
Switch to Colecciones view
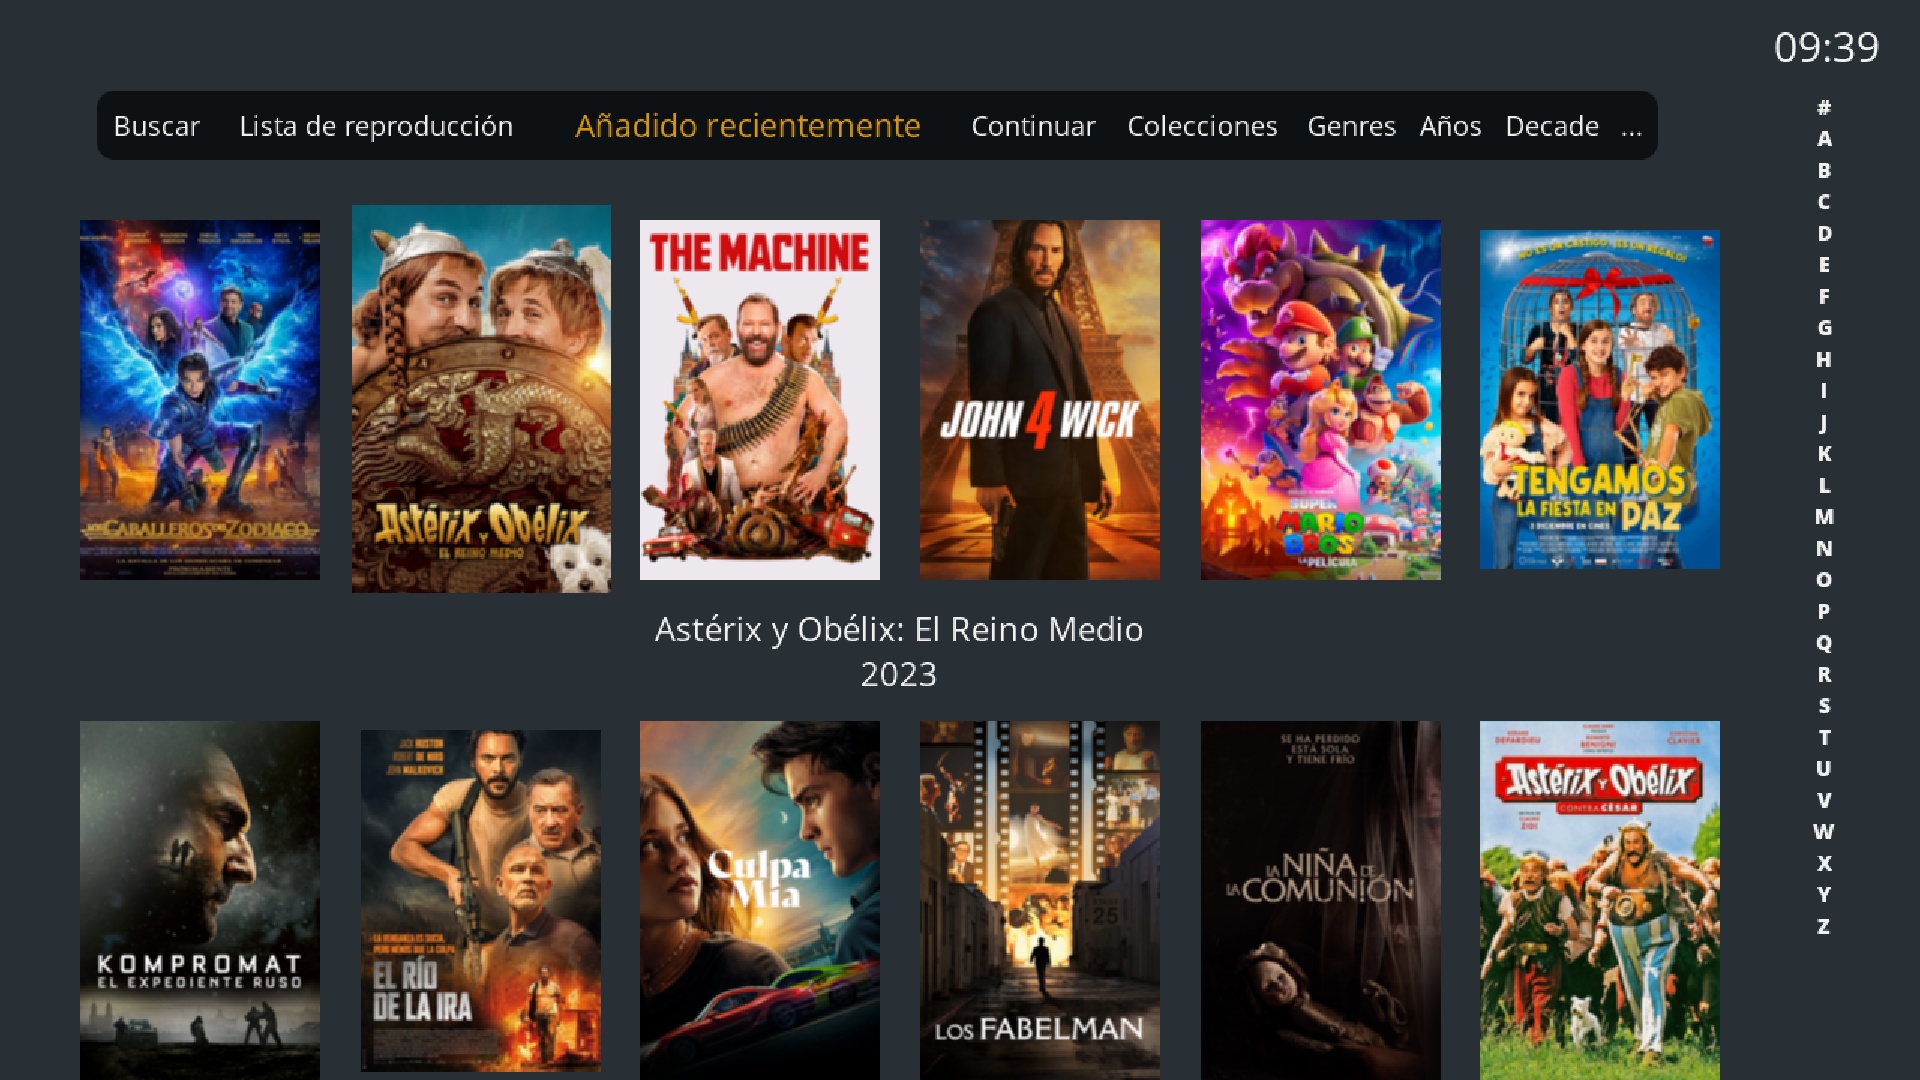pos(1202,126)
